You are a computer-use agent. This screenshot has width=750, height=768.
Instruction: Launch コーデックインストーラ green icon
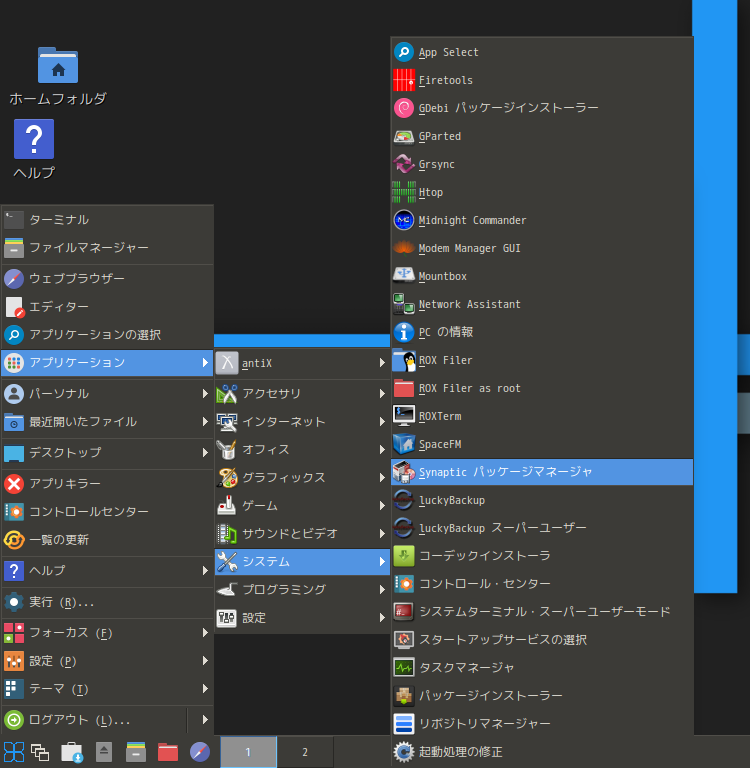(x=404, y=556)
